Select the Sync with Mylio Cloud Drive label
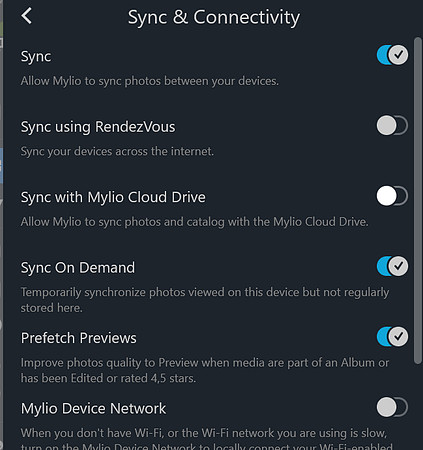 point(113,197)
